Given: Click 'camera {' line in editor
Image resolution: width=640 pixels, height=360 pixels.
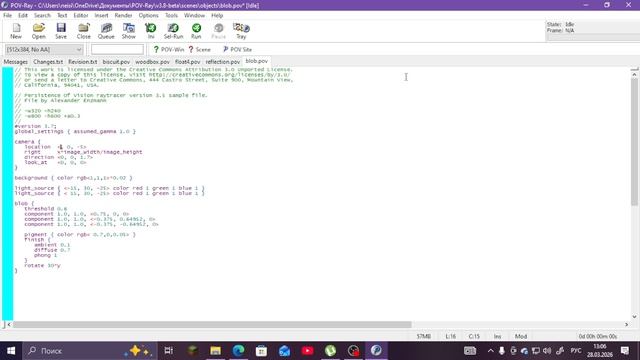Looking at the screenshot, I should [x=28, y=142].
